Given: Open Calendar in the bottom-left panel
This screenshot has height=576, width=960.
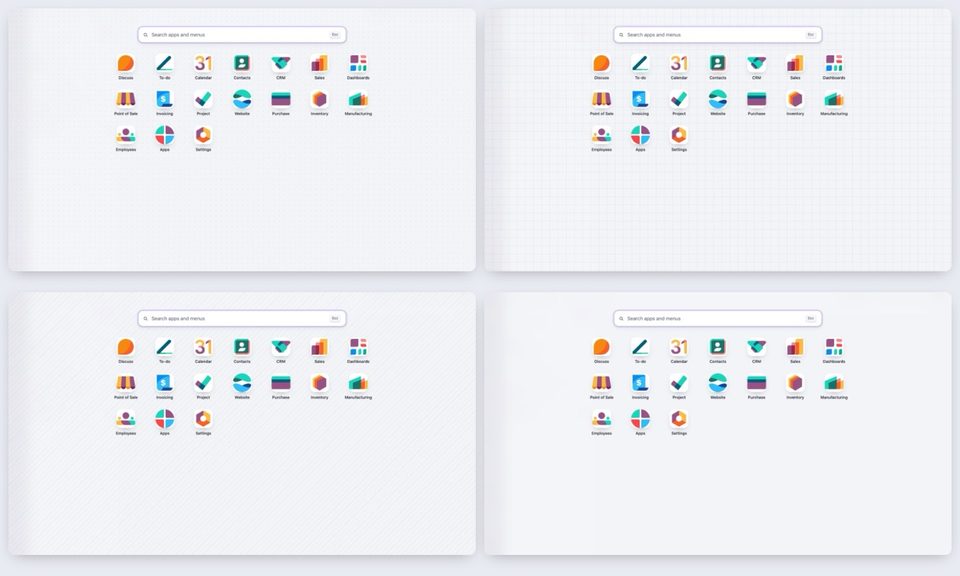Looking at the screenshot, I should point(203,347).
